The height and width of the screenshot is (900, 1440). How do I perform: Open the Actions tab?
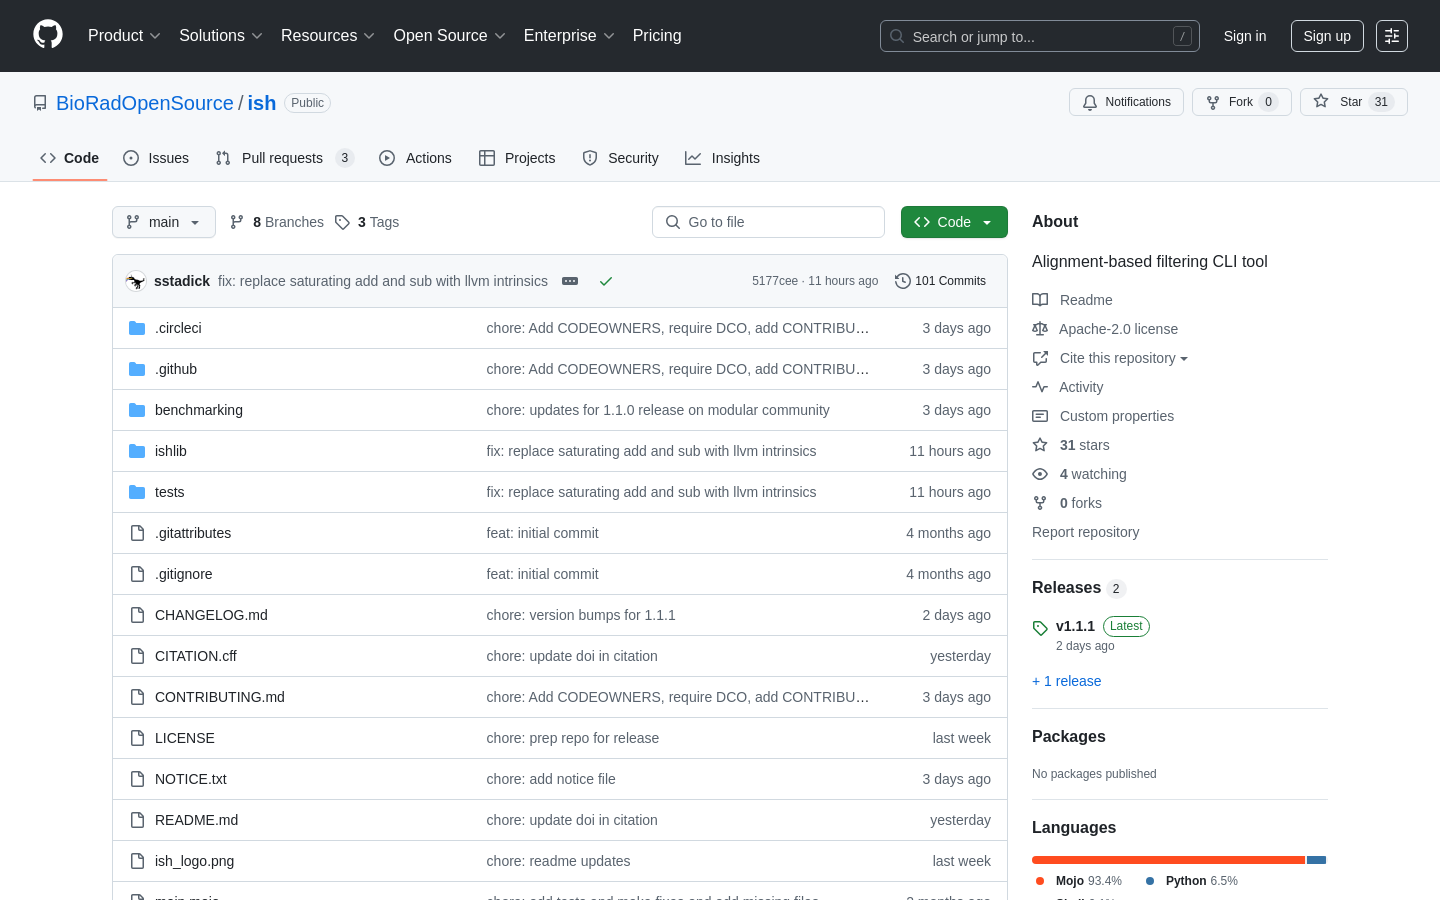pyautogui.click(x=415, y=158)
